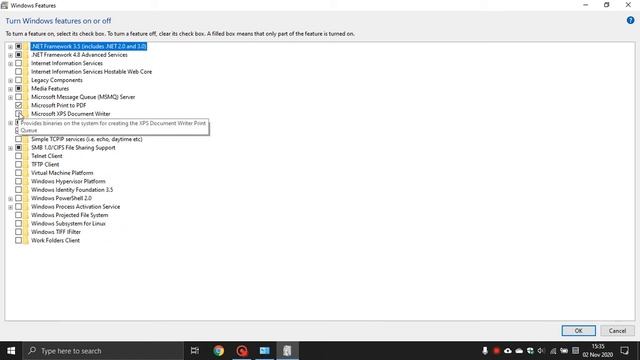Check the Windows TIFF IFilter box
This screenshot has height=360, width=640.
[x=18, y=232]
